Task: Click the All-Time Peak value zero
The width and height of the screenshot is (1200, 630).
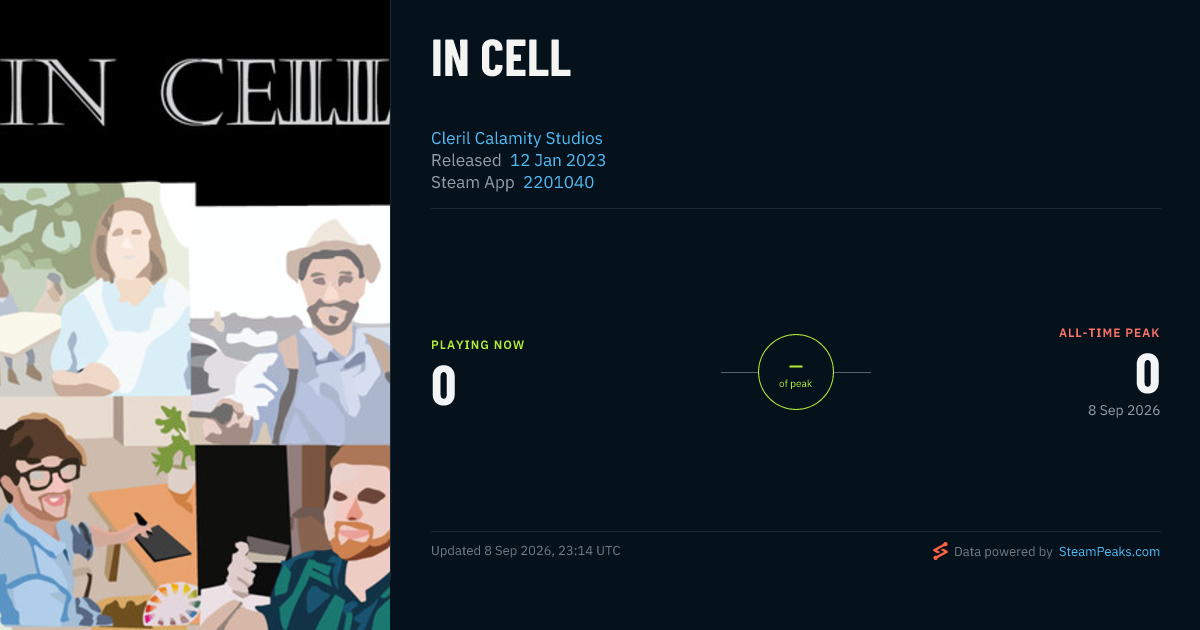Action: point(1147,374)
